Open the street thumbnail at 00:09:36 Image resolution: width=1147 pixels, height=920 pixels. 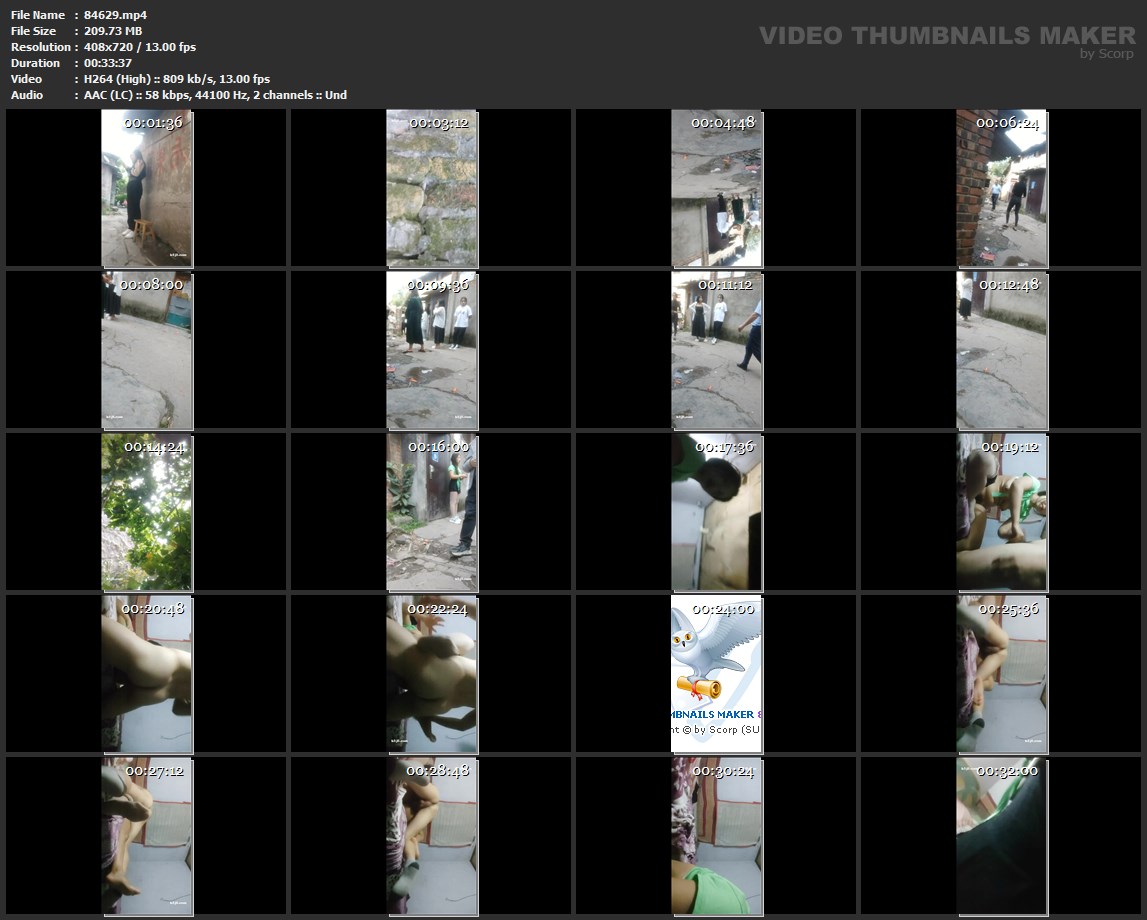pyautogui.click(x=432, y=350)
